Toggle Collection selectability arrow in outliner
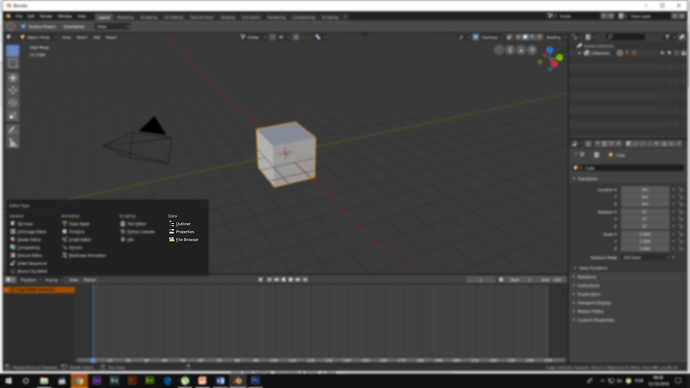The width and height of the screenshot is (690, 388). click(669, 53)
